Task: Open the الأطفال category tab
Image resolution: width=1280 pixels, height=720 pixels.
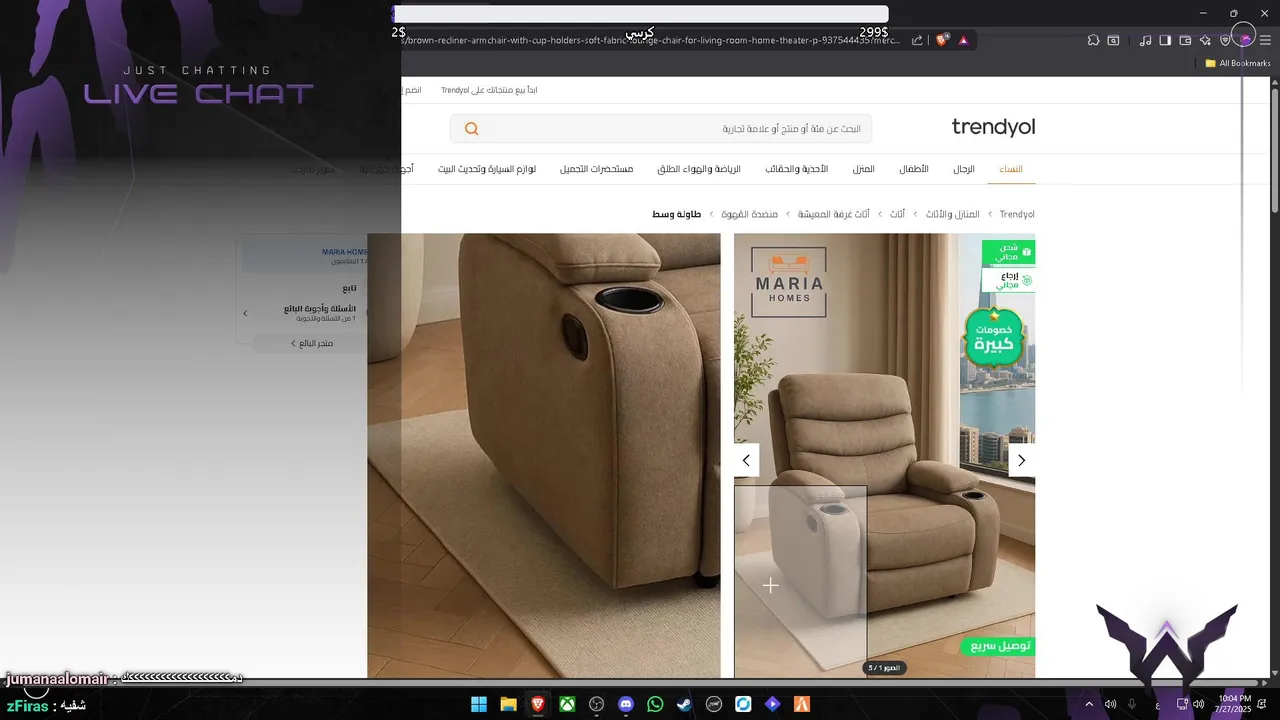Action: click(914, 169)
